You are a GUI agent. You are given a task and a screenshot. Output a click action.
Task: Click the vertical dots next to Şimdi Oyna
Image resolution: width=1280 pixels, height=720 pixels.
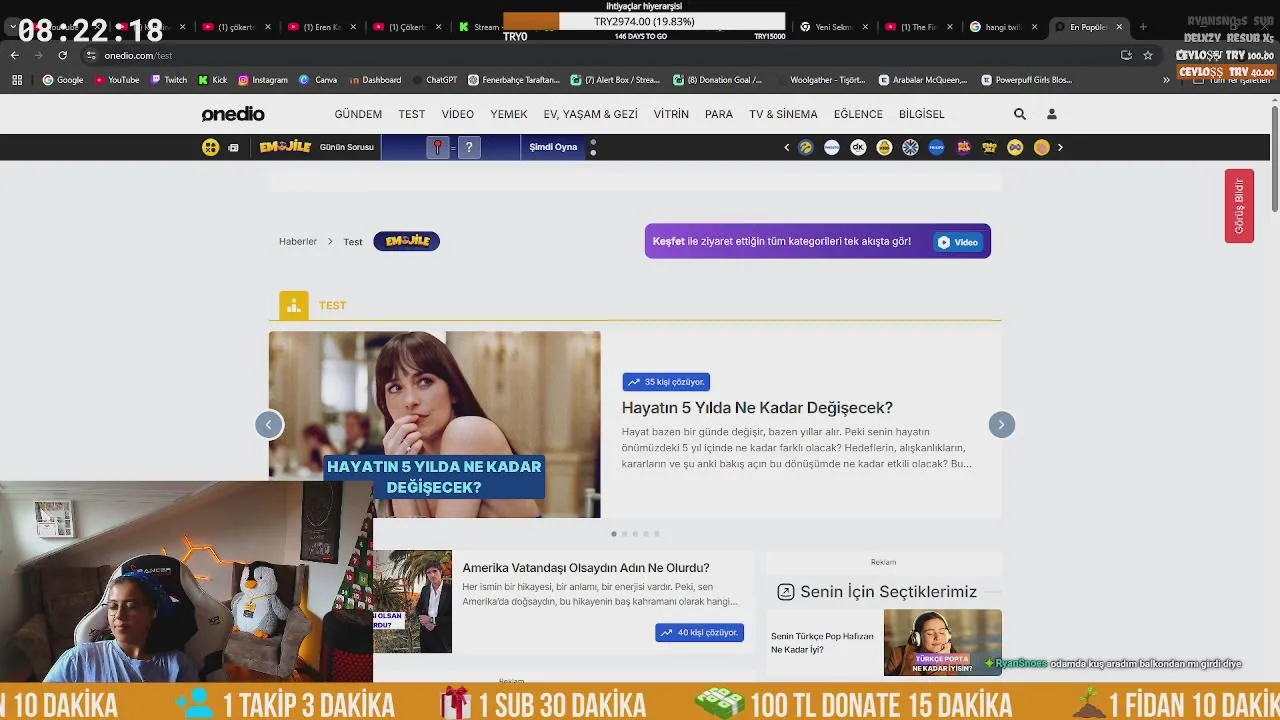coord(593,147)
